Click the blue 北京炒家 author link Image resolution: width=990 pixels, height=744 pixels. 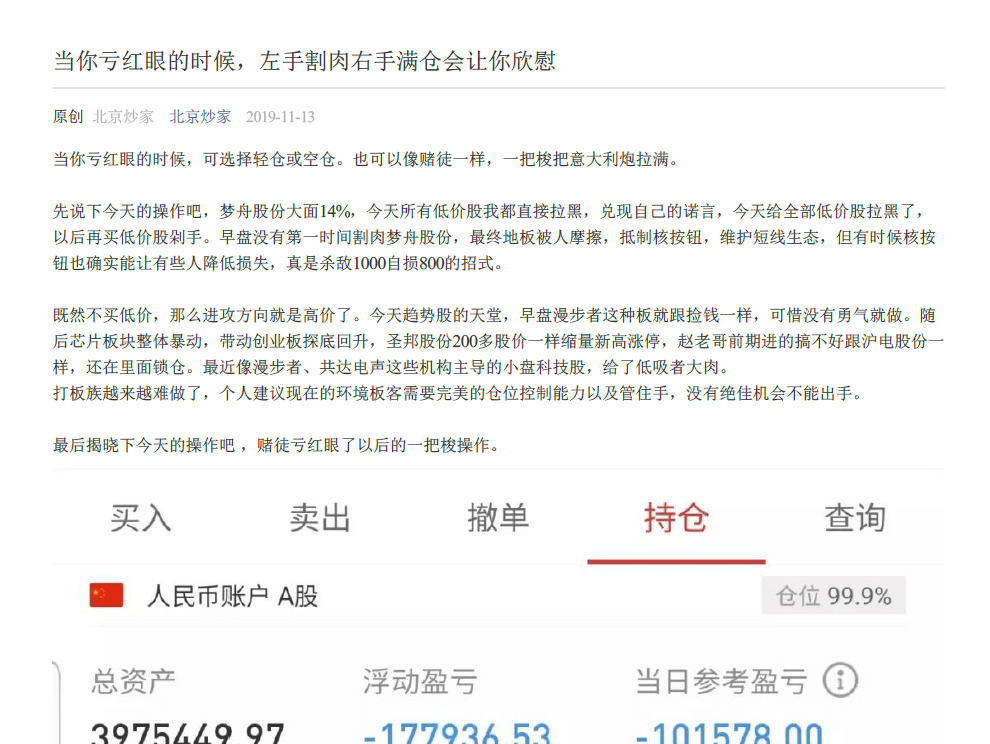200,117
